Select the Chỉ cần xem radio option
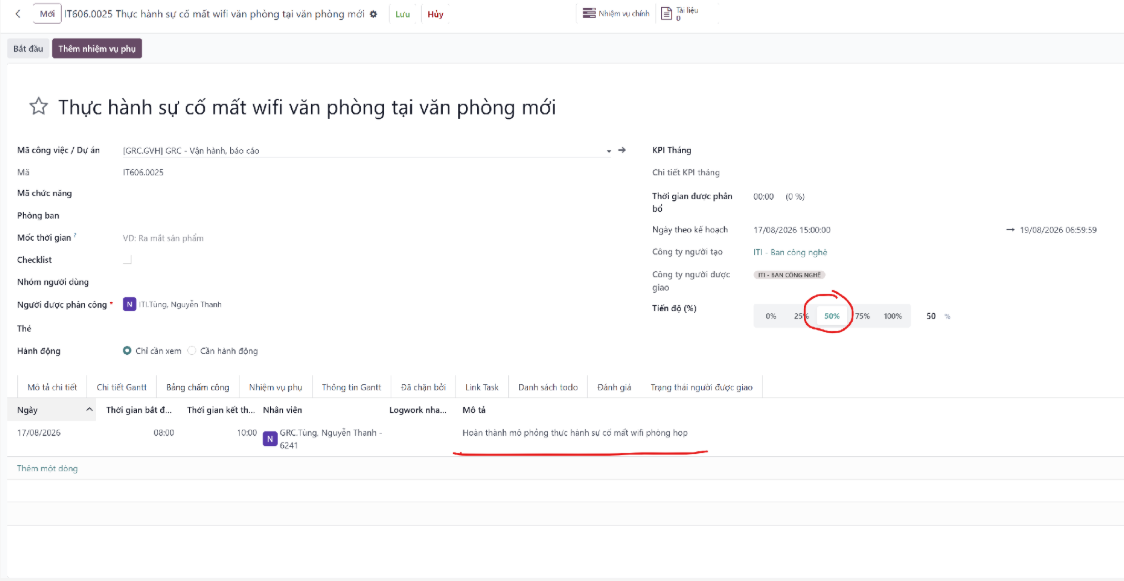 point(128,351)
